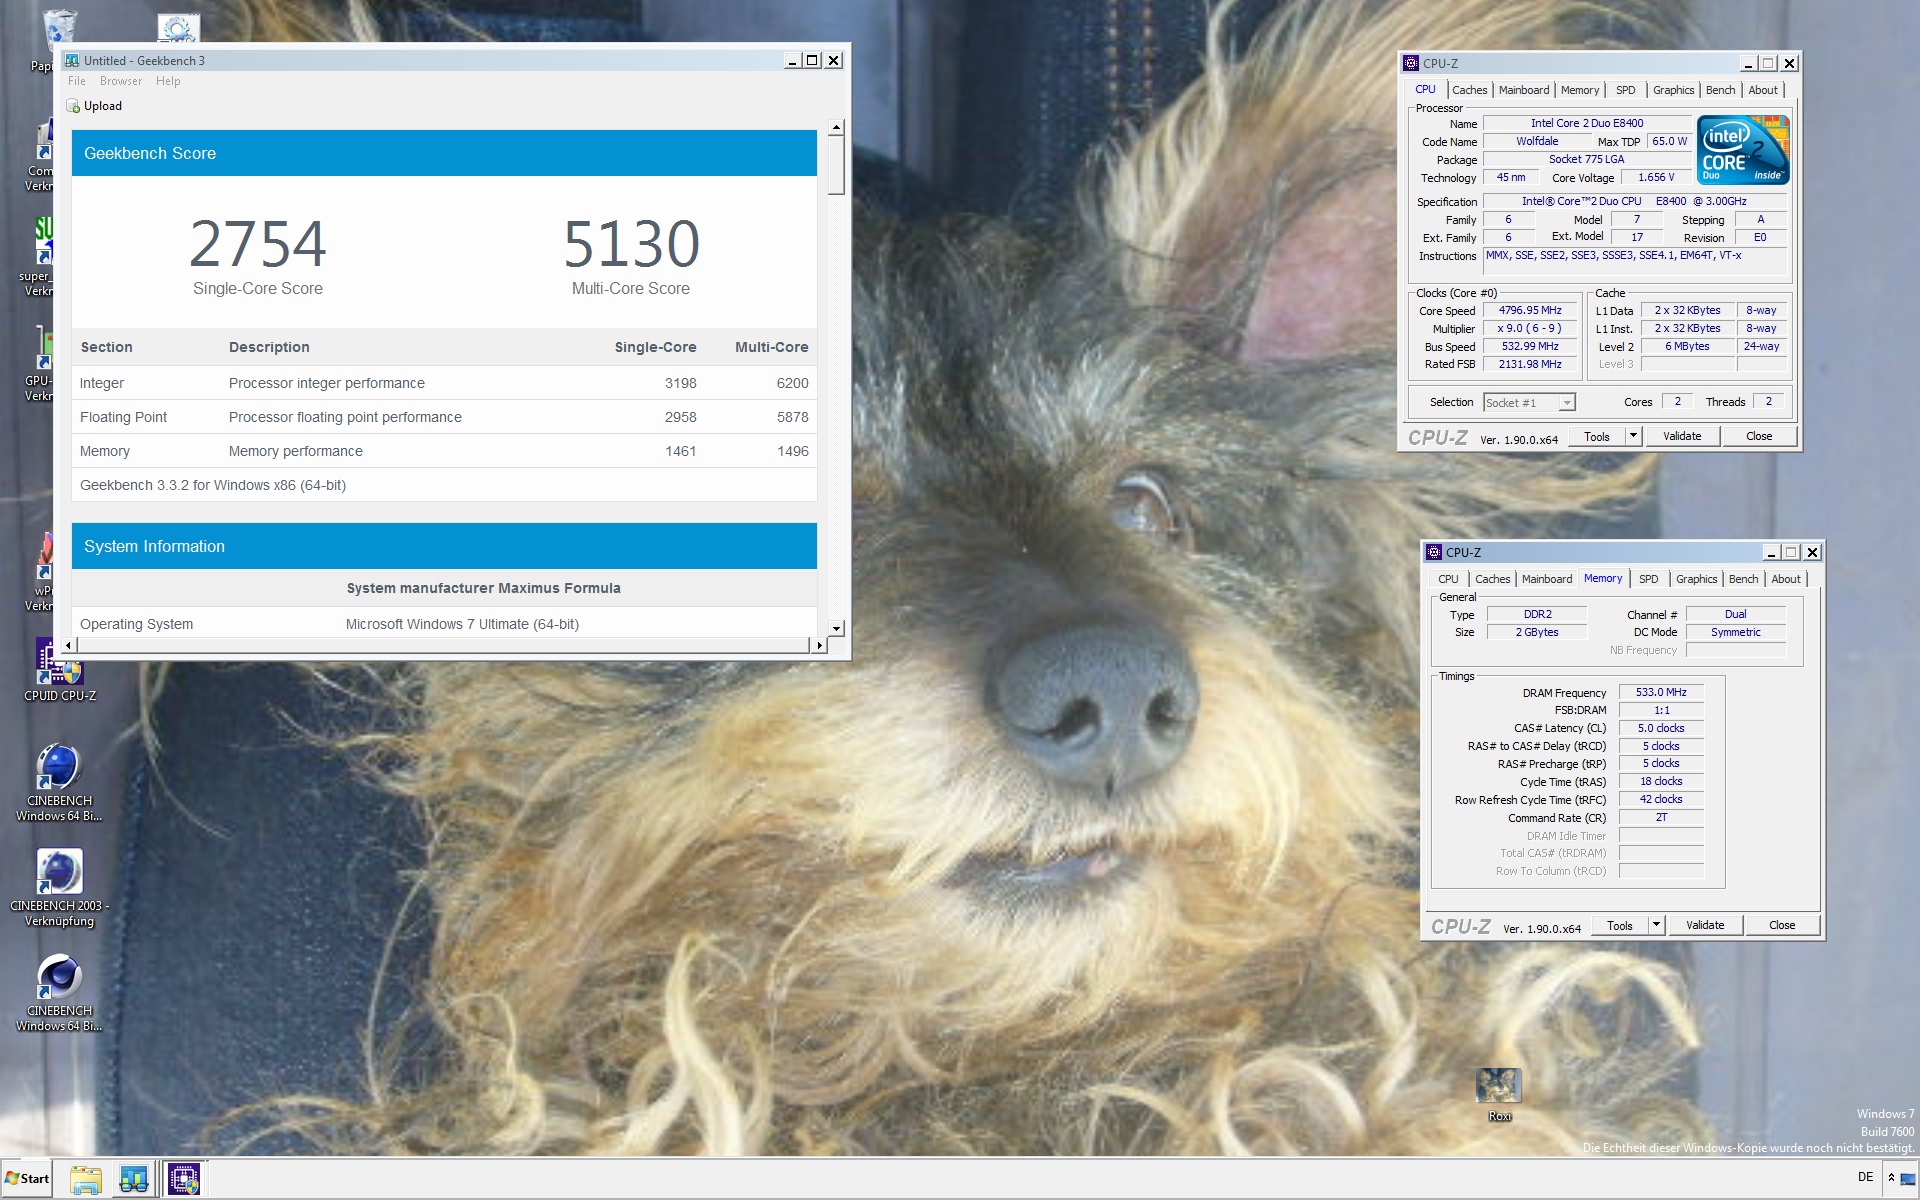Click Validate in top CPU-Z window
Viewport: 1920px width, 1200px height.
[1682, 436]
